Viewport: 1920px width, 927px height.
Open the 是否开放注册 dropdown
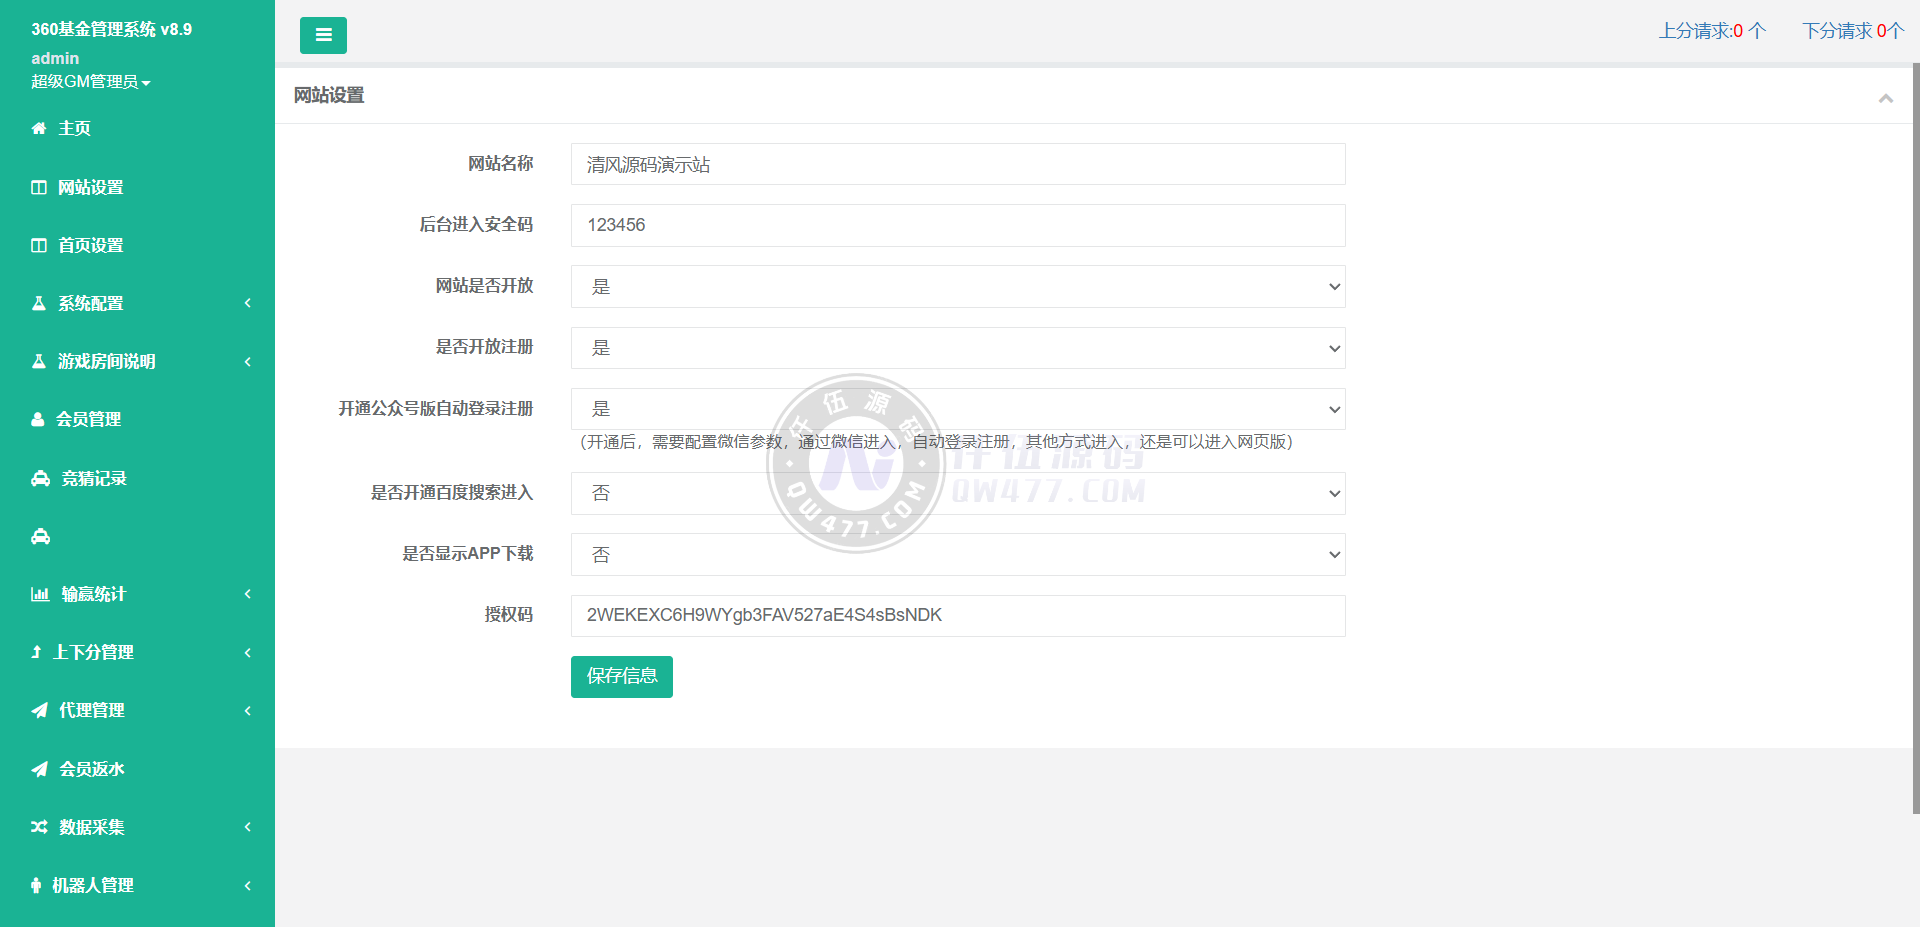coord(957,348)
